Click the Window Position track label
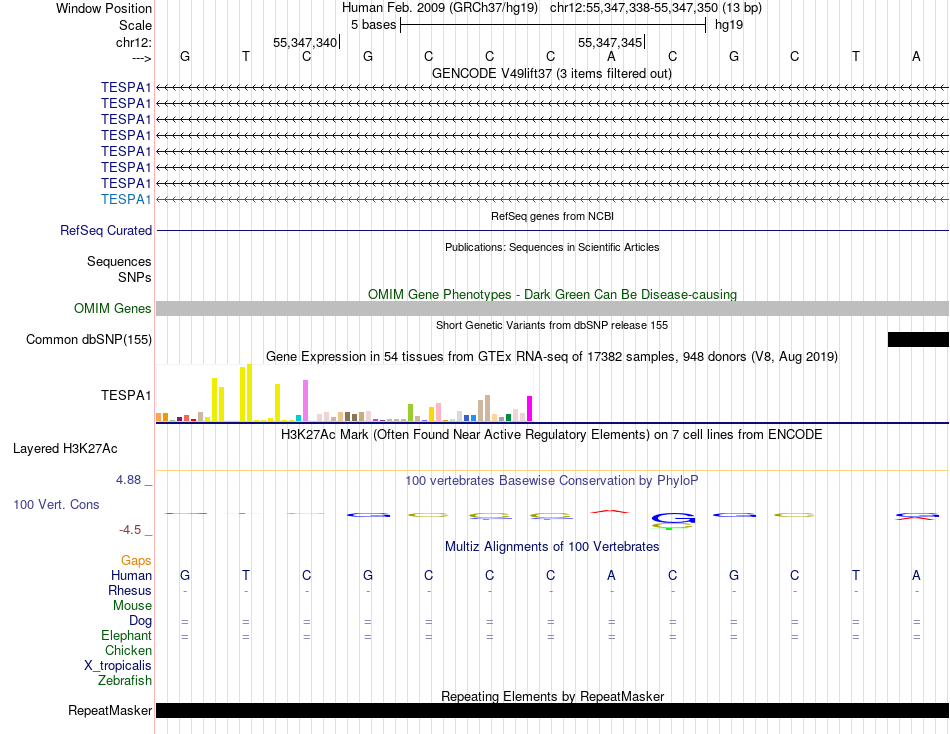 104,8
